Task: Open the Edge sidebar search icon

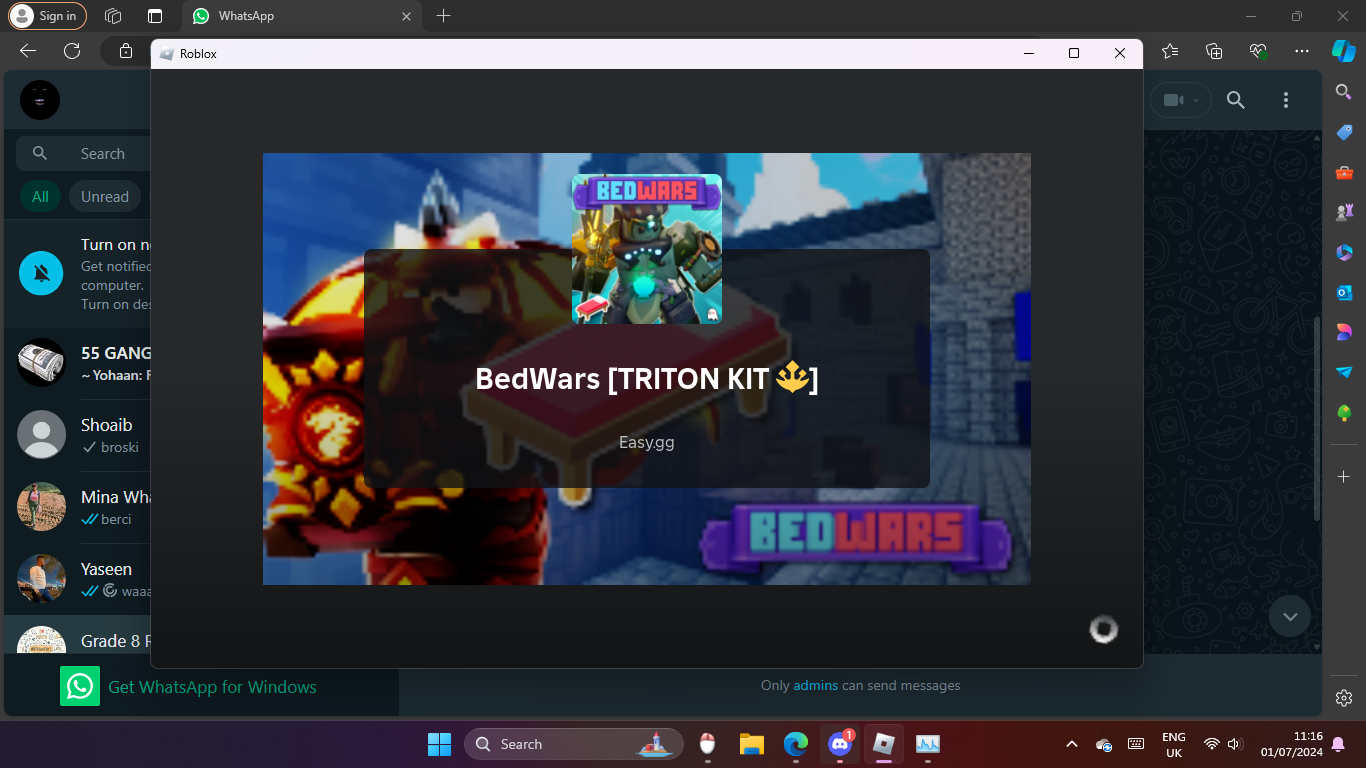Action: (x=1344, y=92)
